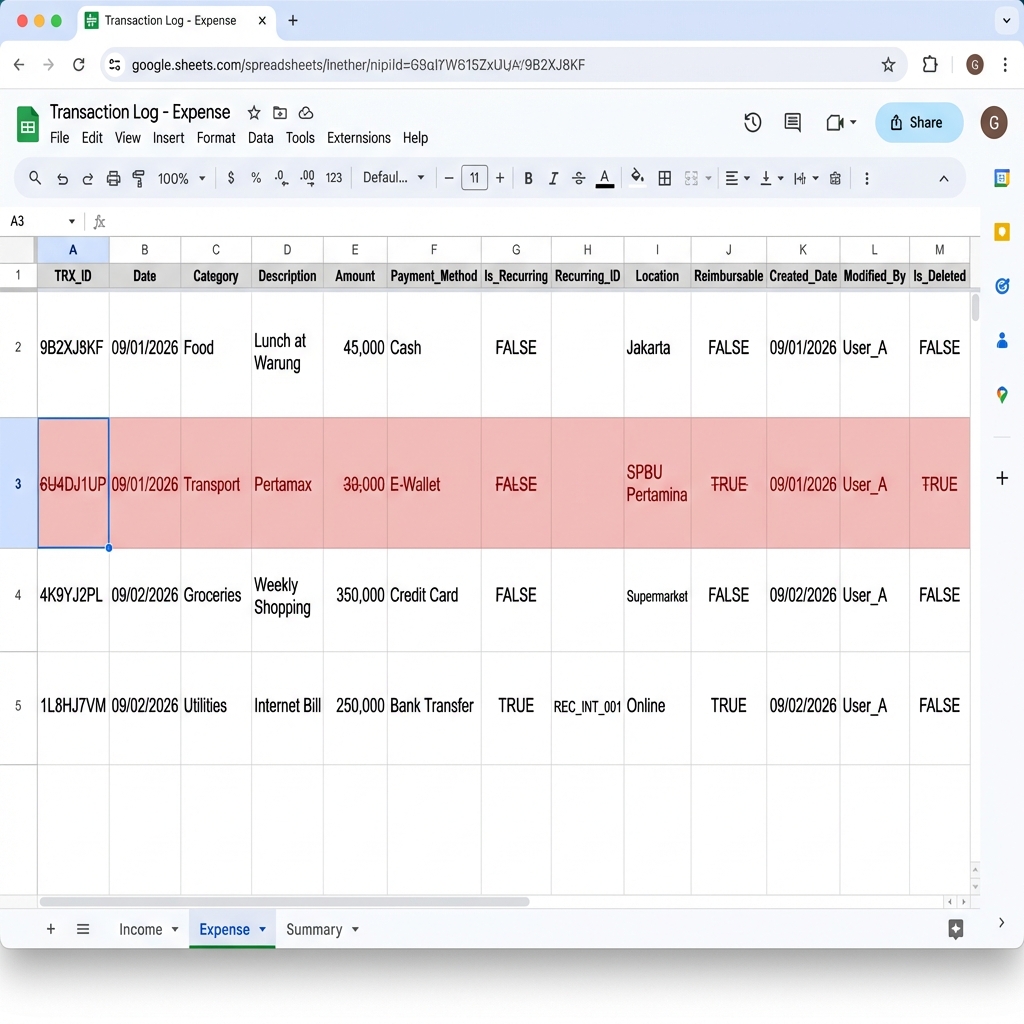Start a new comment thread
This screenshot has height=1024, width=1024.
pyautogui.click(x=792, y=122)
